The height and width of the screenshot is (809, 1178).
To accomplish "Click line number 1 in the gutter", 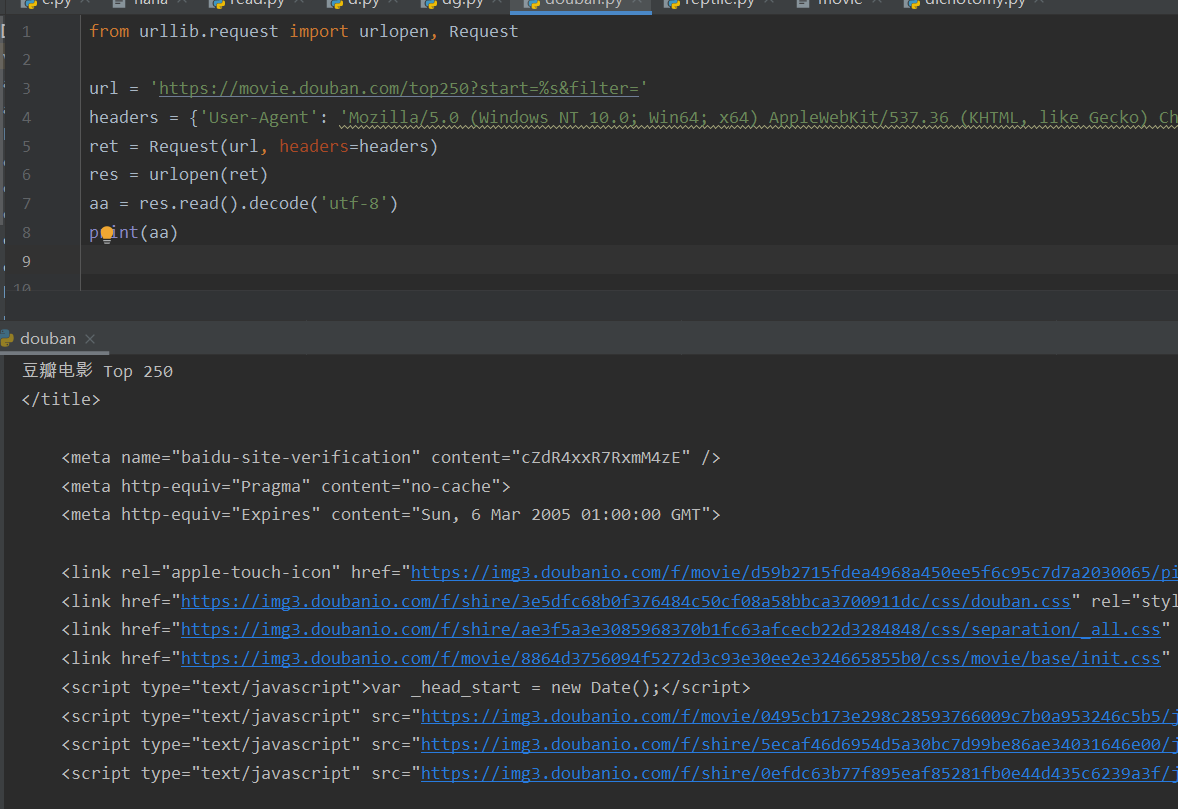I will coord(26,32).
